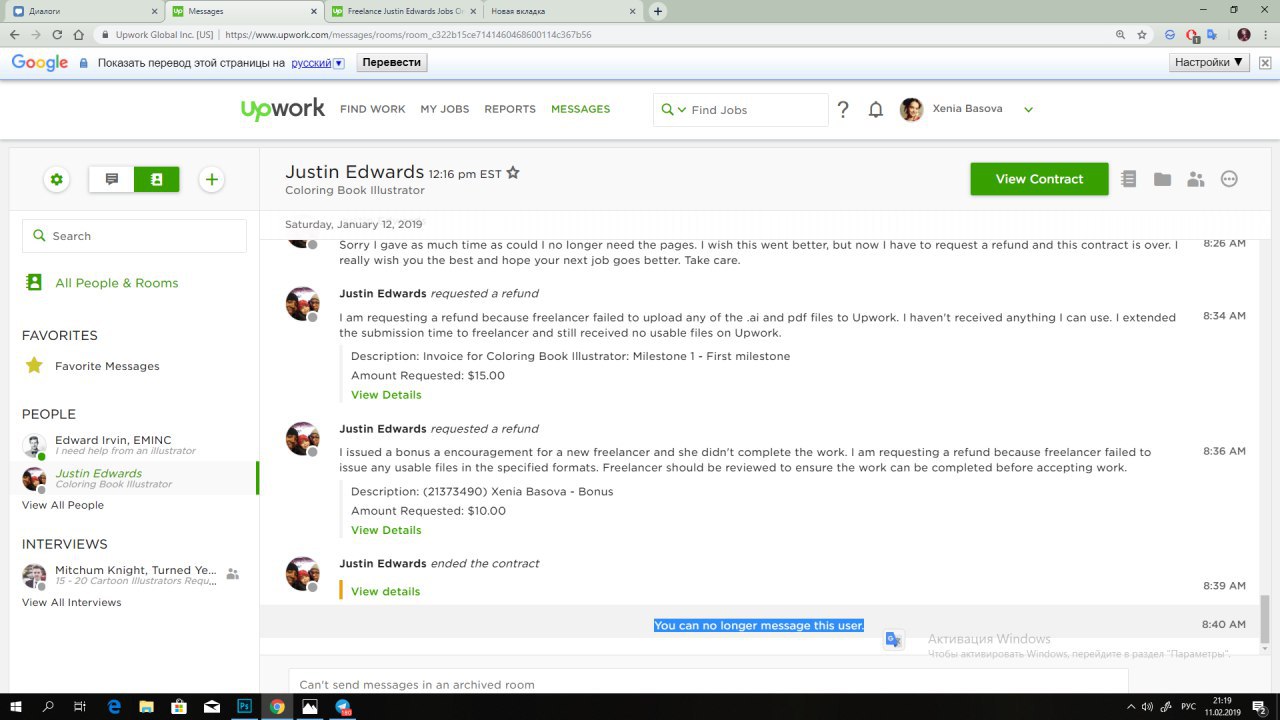Open the FIND WORK menu
The image size is (1280, 720).
(373, 109)
